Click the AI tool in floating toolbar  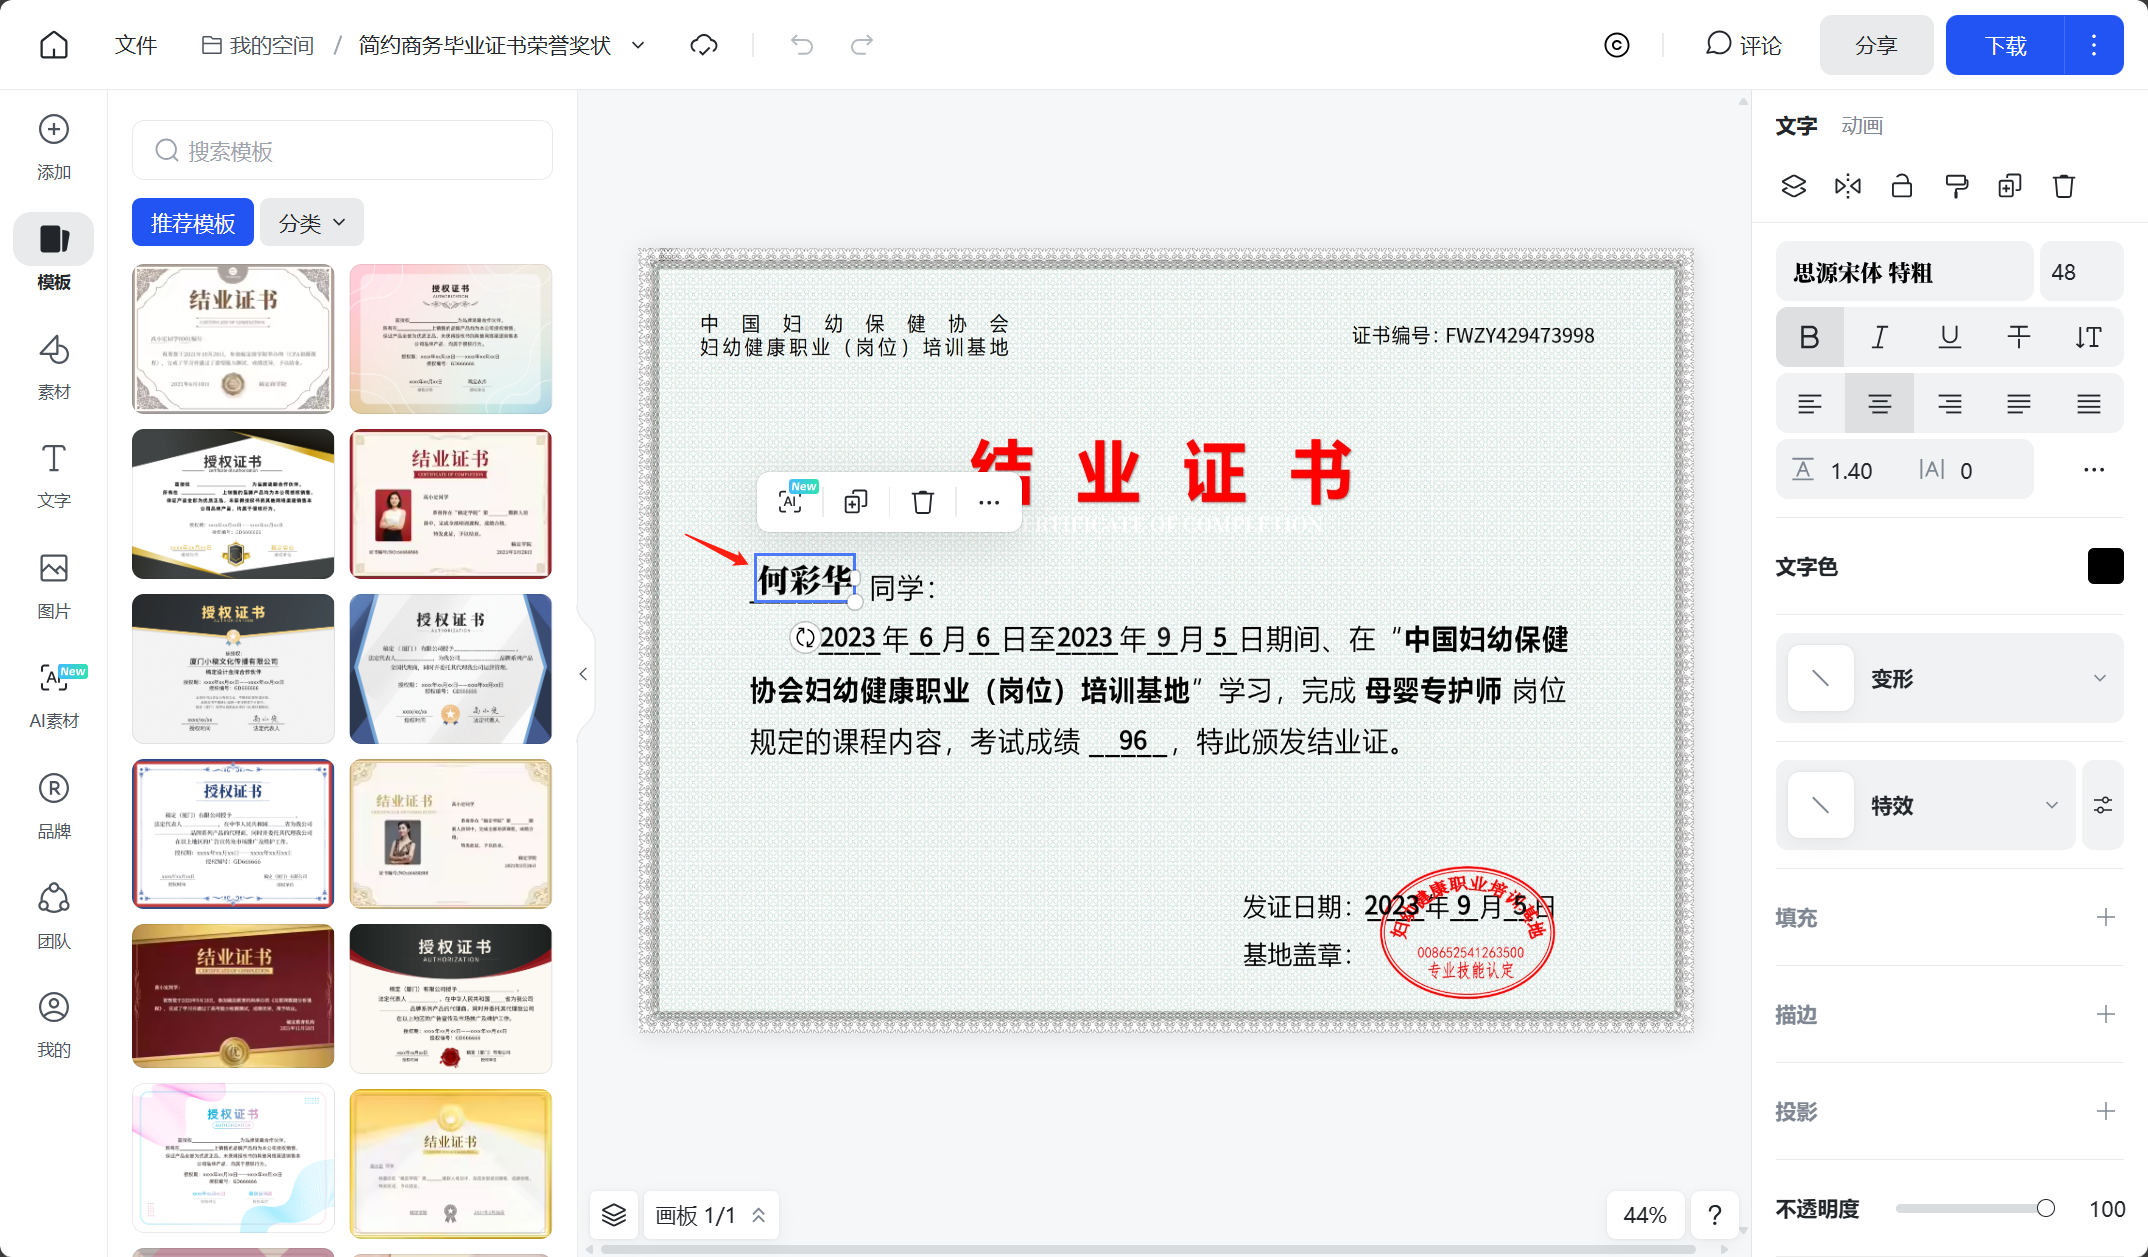(x=791, y=501)
